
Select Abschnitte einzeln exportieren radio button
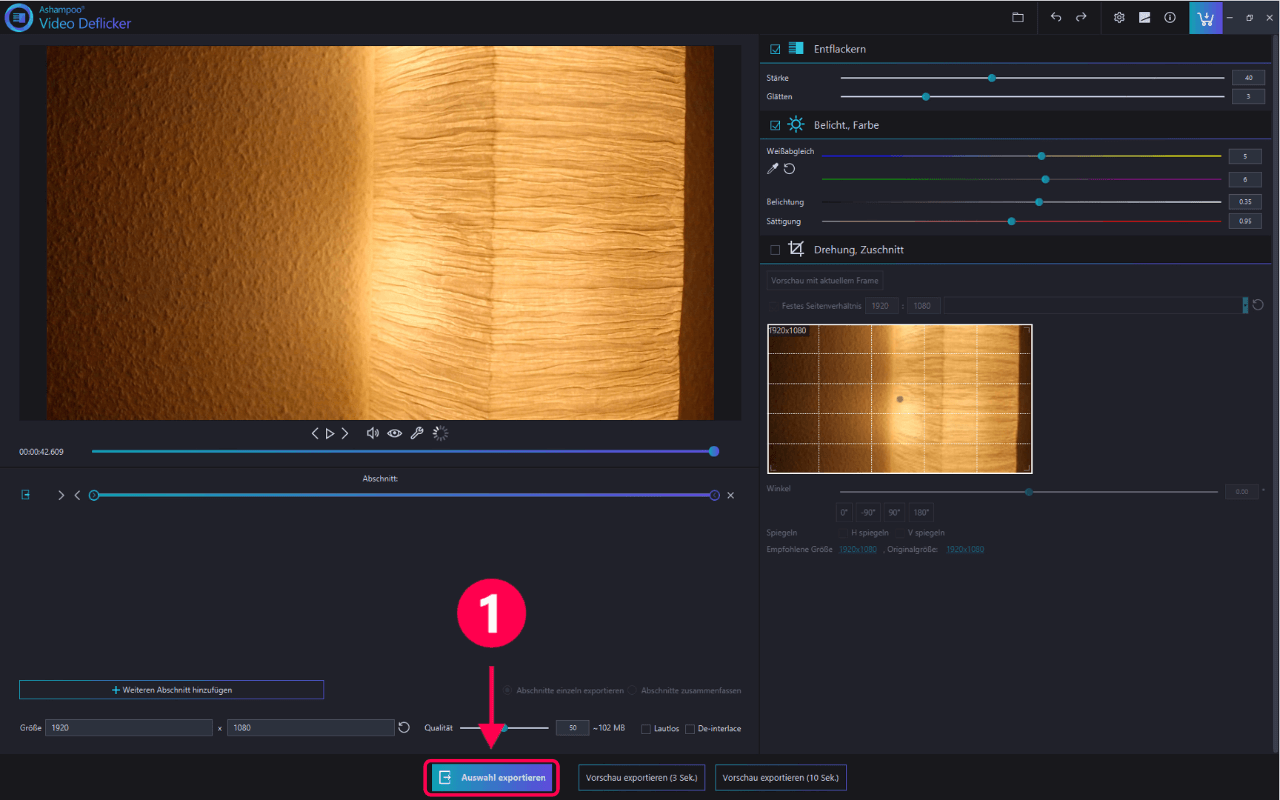(508, 690)
